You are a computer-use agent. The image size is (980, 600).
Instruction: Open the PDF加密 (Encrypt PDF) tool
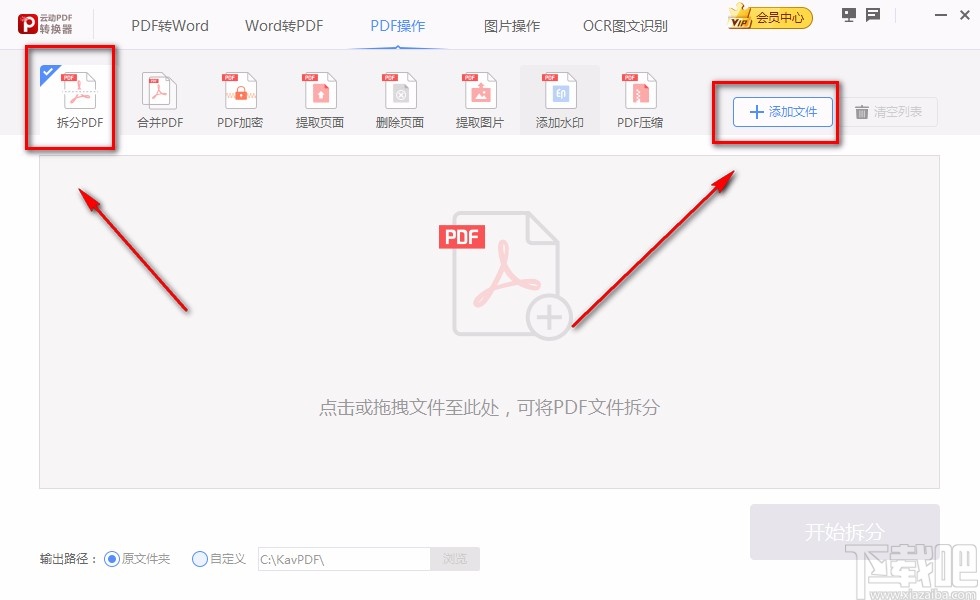(239, 97)
